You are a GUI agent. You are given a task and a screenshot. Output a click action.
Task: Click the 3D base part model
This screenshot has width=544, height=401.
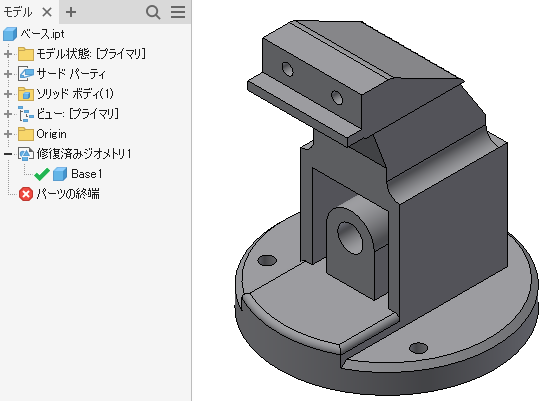387,208
